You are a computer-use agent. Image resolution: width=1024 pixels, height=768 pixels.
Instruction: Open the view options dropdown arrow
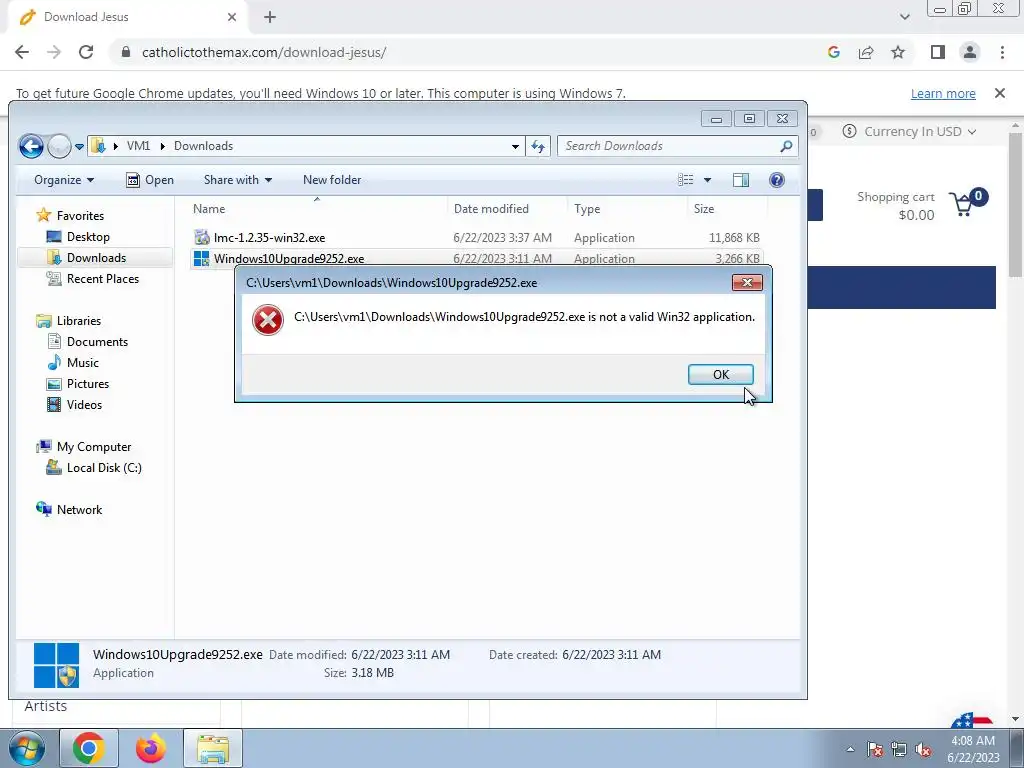707,180
